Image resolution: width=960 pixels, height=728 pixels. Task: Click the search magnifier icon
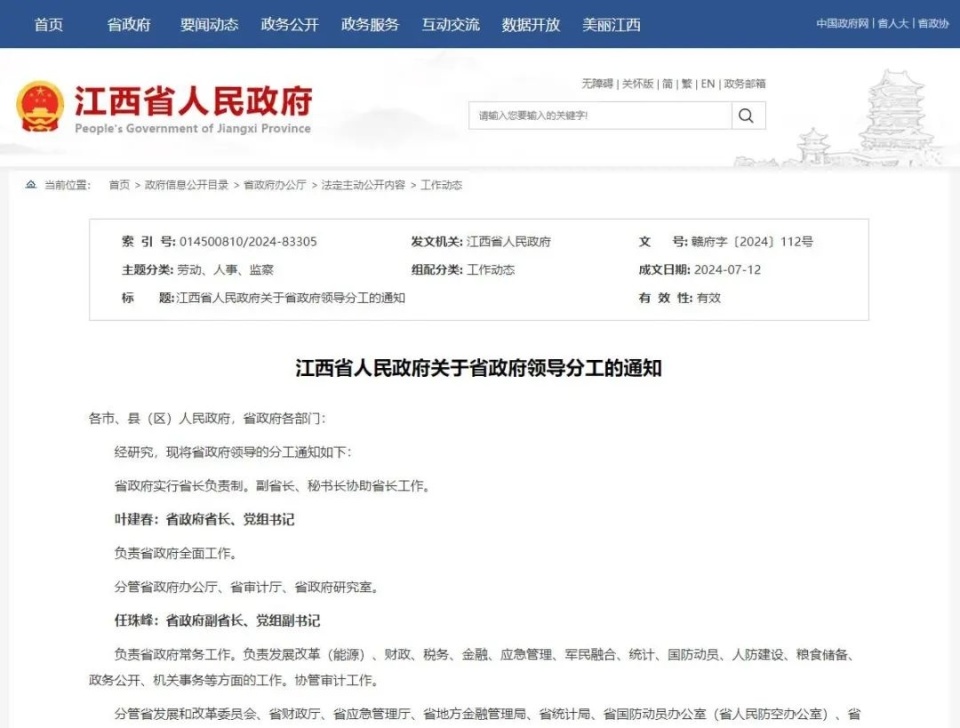coord(746,116)
